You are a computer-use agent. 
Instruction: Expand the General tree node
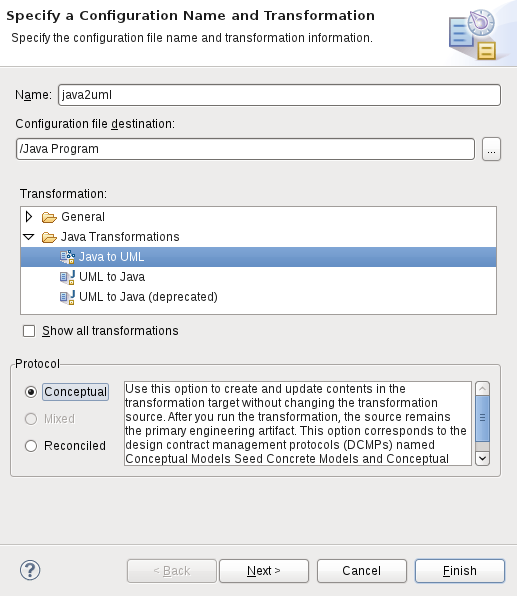click(29, 217)
